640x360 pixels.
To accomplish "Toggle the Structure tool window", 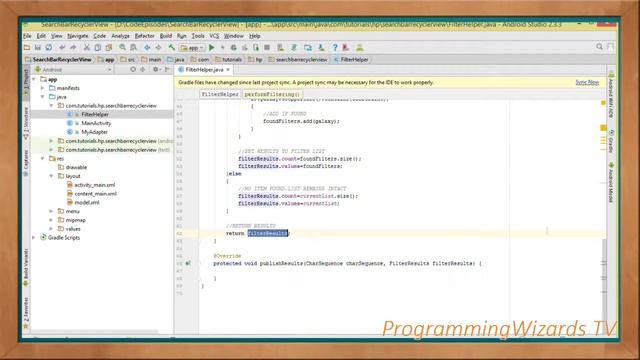I will 26,122.
